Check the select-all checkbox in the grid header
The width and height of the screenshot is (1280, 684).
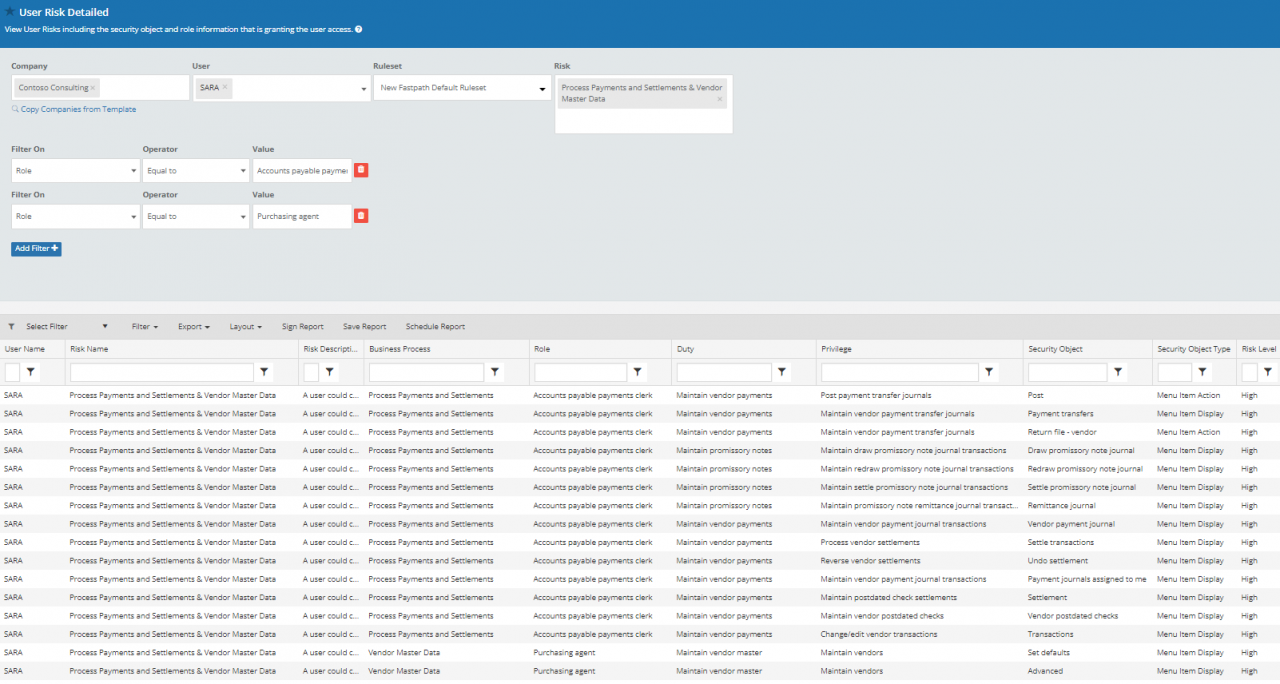tap(13, 371)
